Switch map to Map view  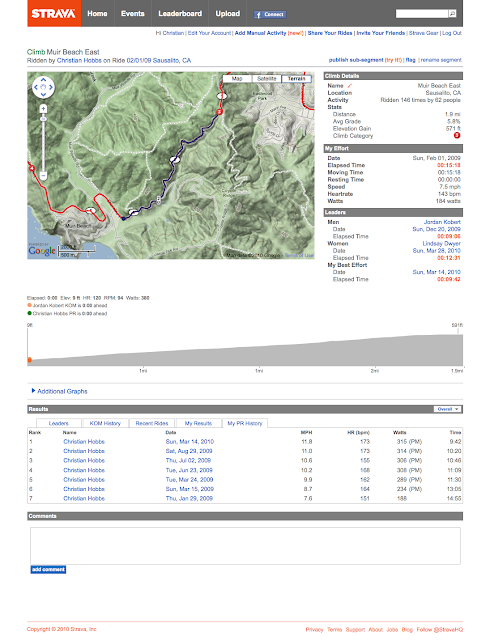click(237, 78)
